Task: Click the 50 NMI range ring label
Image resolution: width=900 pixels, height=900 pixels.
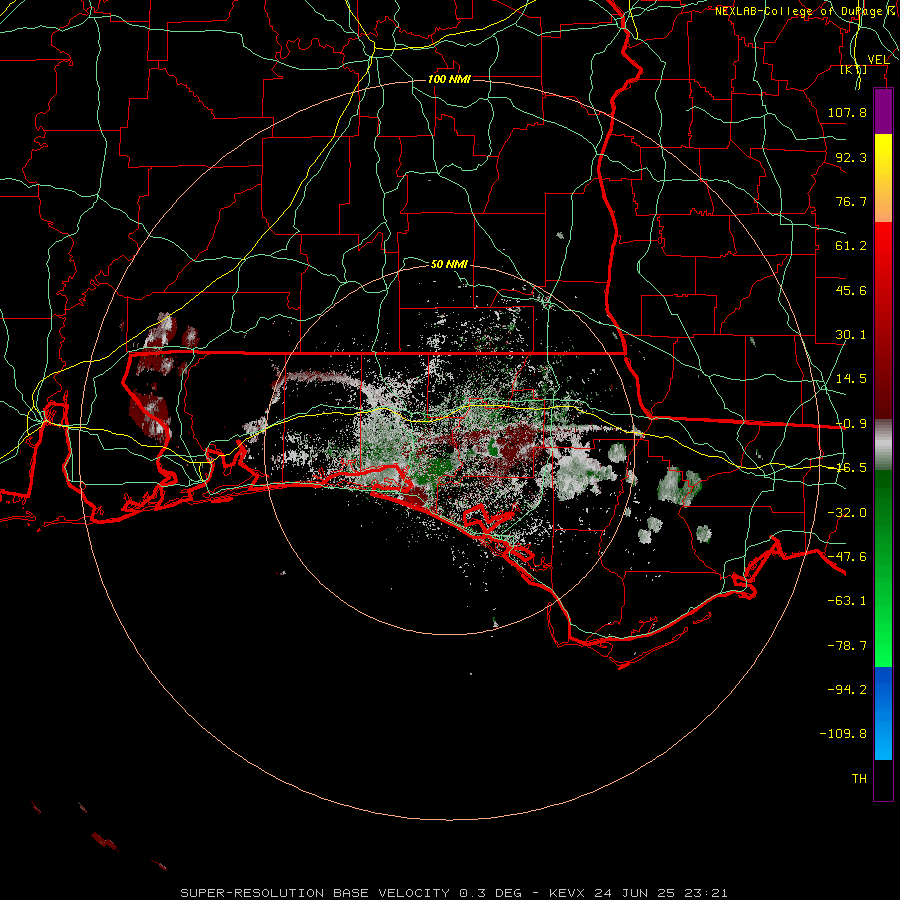Action: [x=449, y=264]
